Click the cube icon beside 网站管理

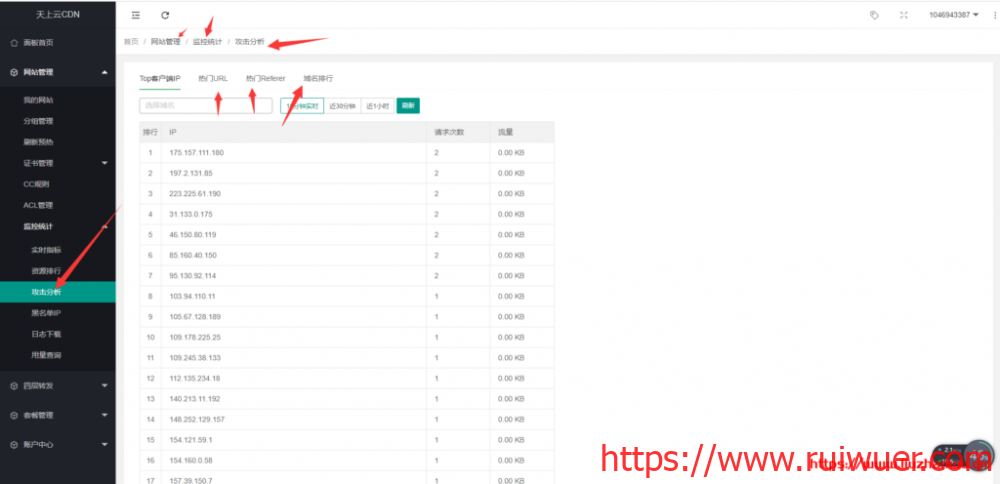[13, 72]
